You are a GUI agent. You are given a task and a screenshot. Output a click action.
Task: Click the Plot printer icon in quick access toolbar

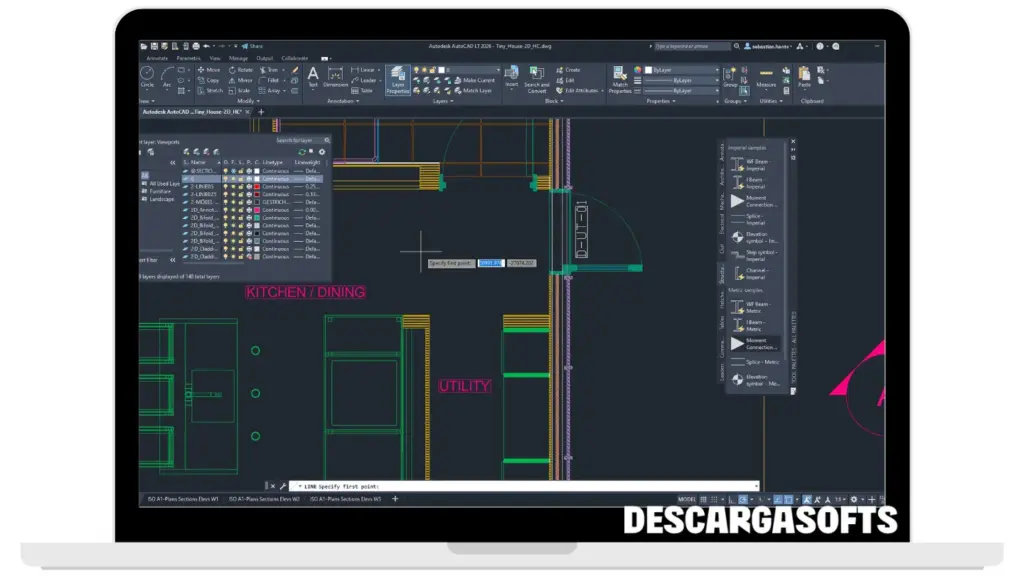[x=195, y=46]
